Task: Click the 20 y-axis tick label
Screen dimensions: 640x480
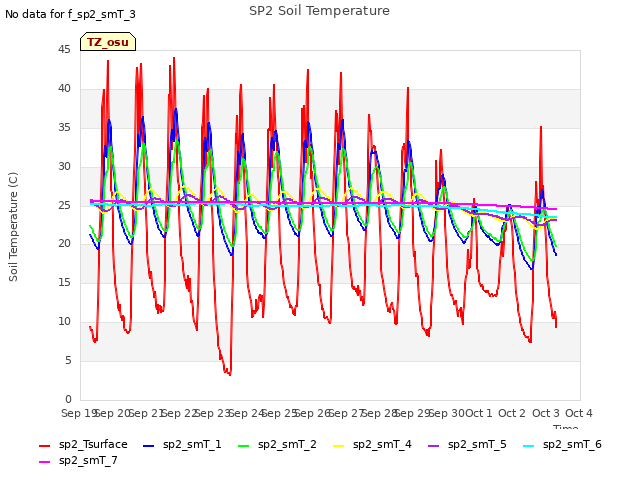Action: tap(64, 243)
